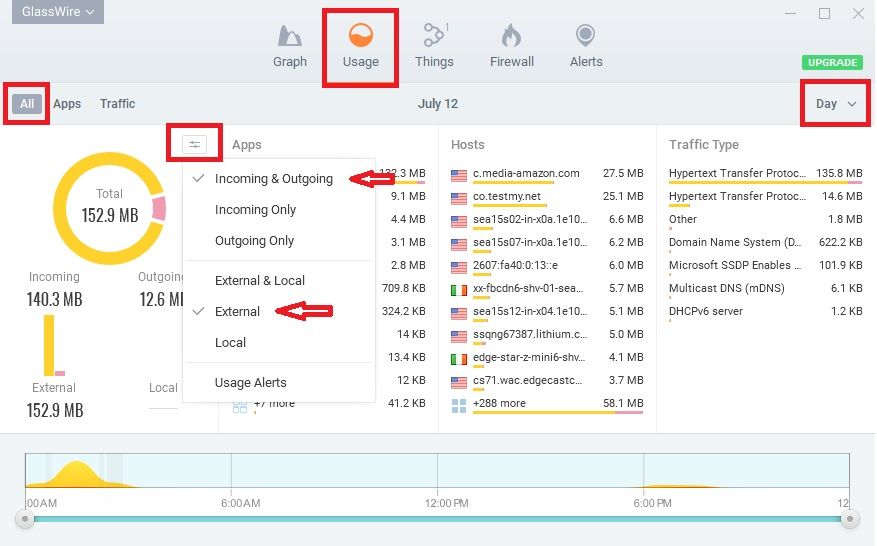Image resolution: width=877 pixels, height=546 pixels.
Task: Open the Things network devices icon
Action: [x=434, y=37]
